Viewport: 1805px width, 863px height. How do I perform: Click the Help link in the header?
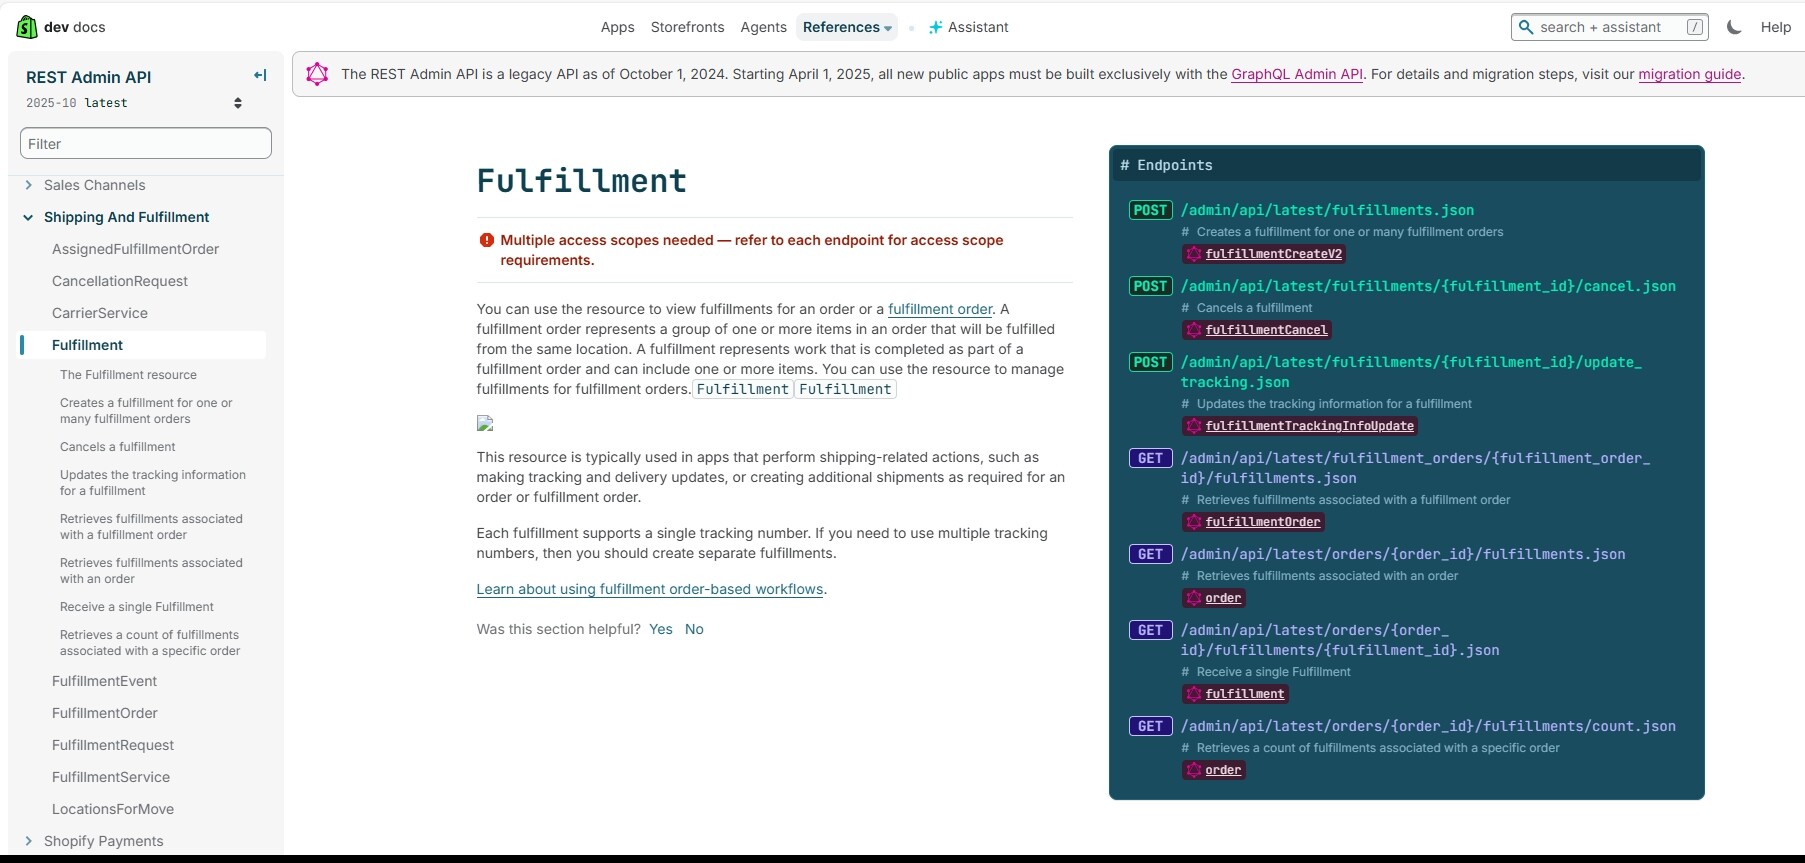(x=1775, y=27)
